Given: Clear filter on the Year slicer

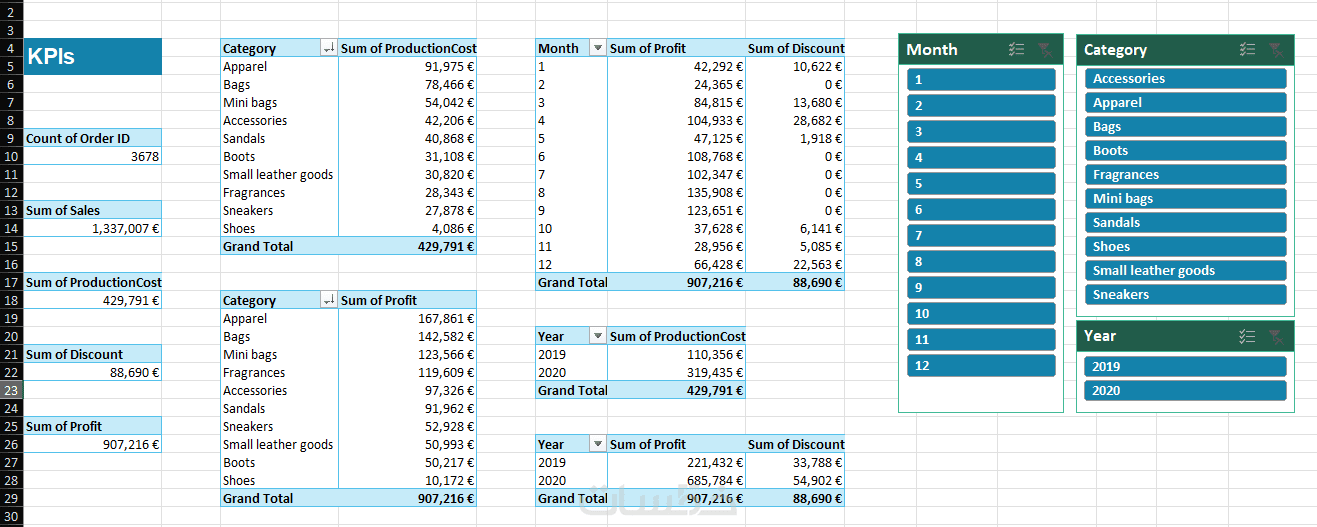Looking at the screenshot, I should pos(1275,336).
